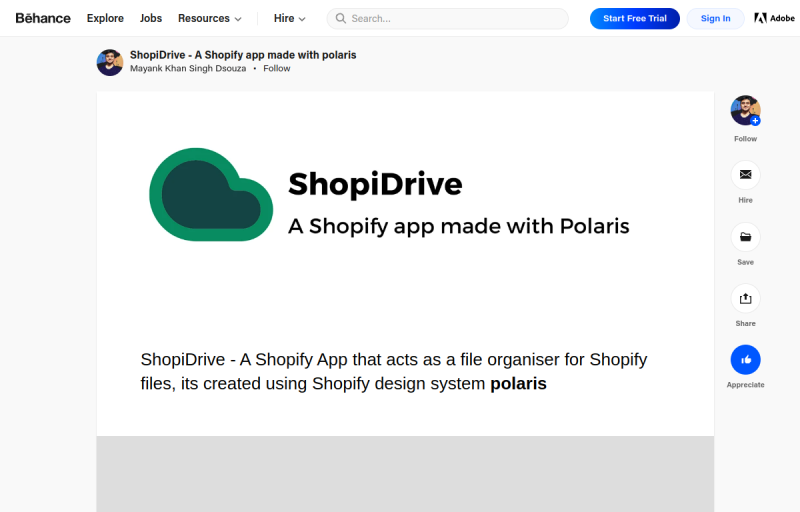800x512 pixels.
Task: Click the sidebar avatar with plus badge
Action: tap(745, 110)
